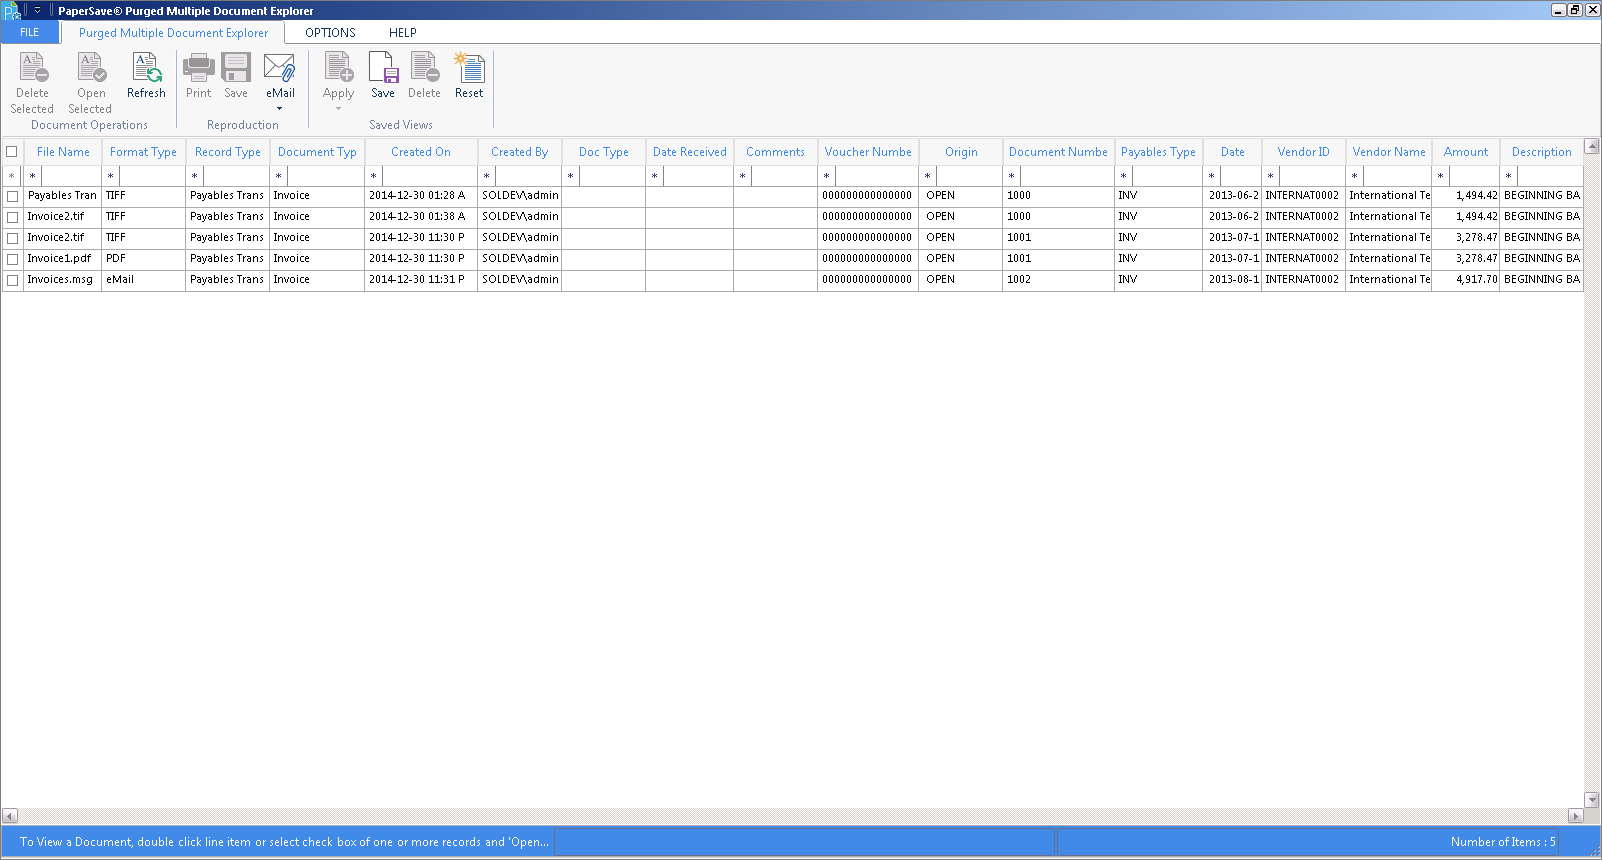
Task: Click the Doc Type column header
Action: click(x=603, y=152)
